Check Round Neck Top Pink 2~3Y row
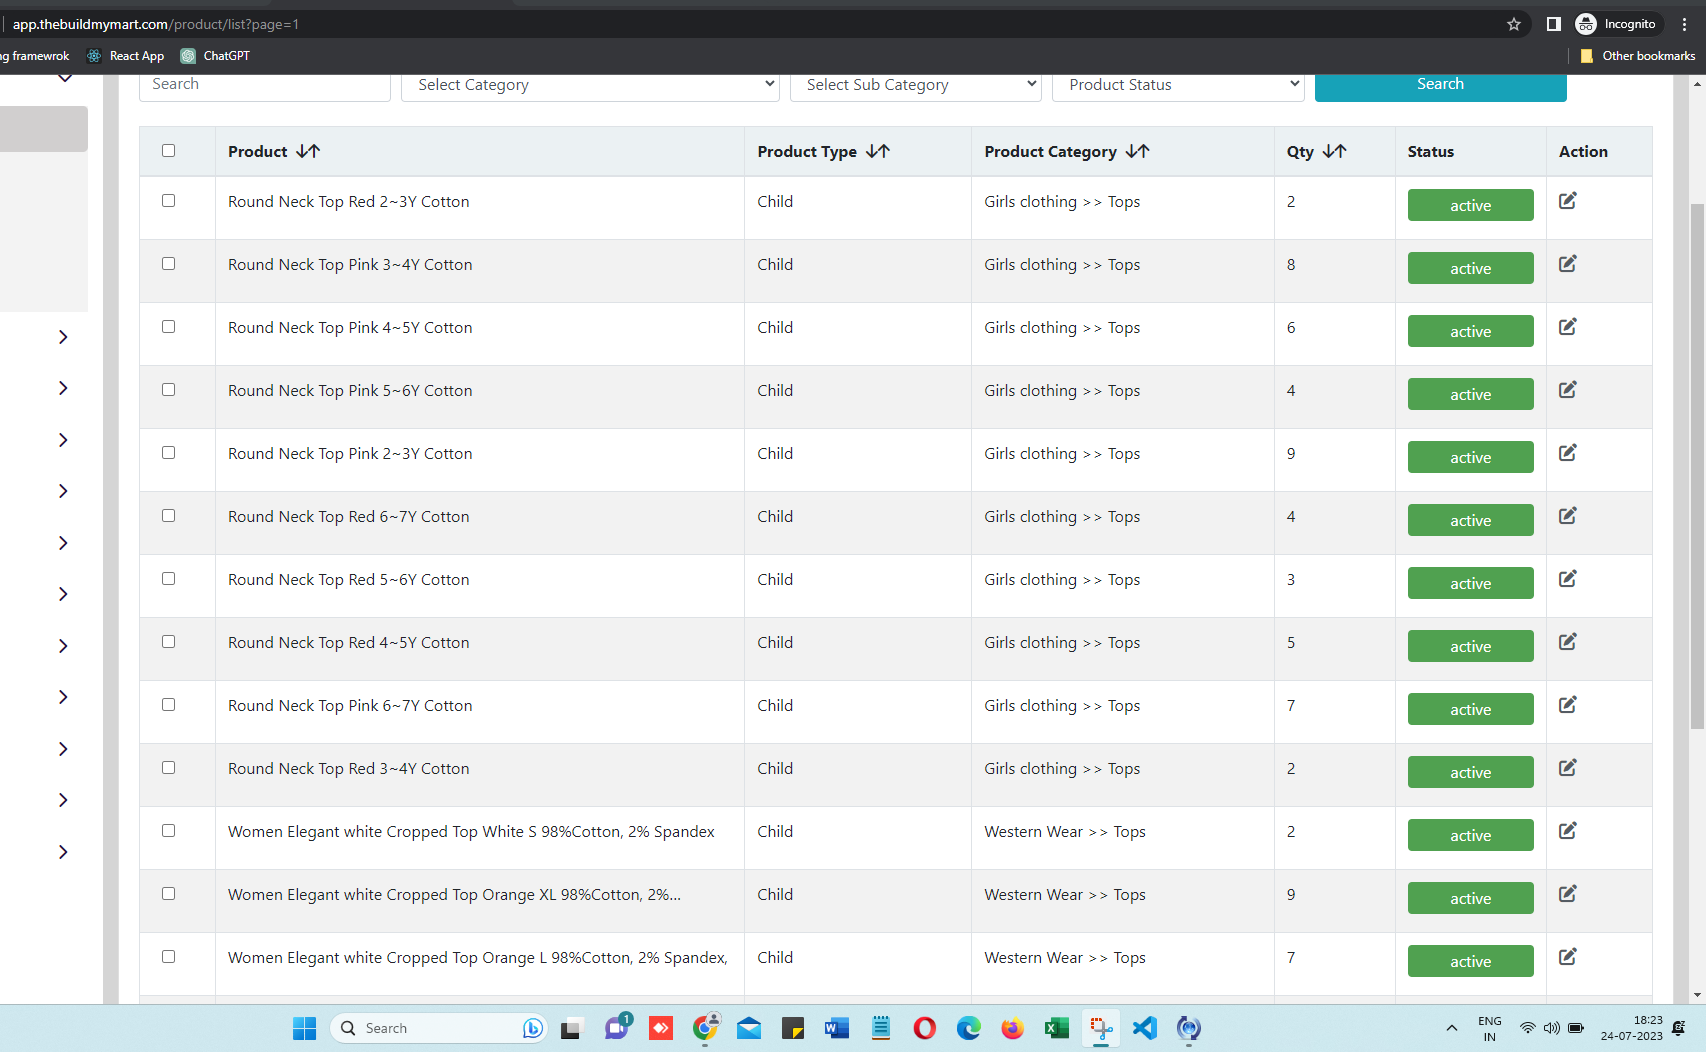 pyautogui.click(x=168, y=453)
